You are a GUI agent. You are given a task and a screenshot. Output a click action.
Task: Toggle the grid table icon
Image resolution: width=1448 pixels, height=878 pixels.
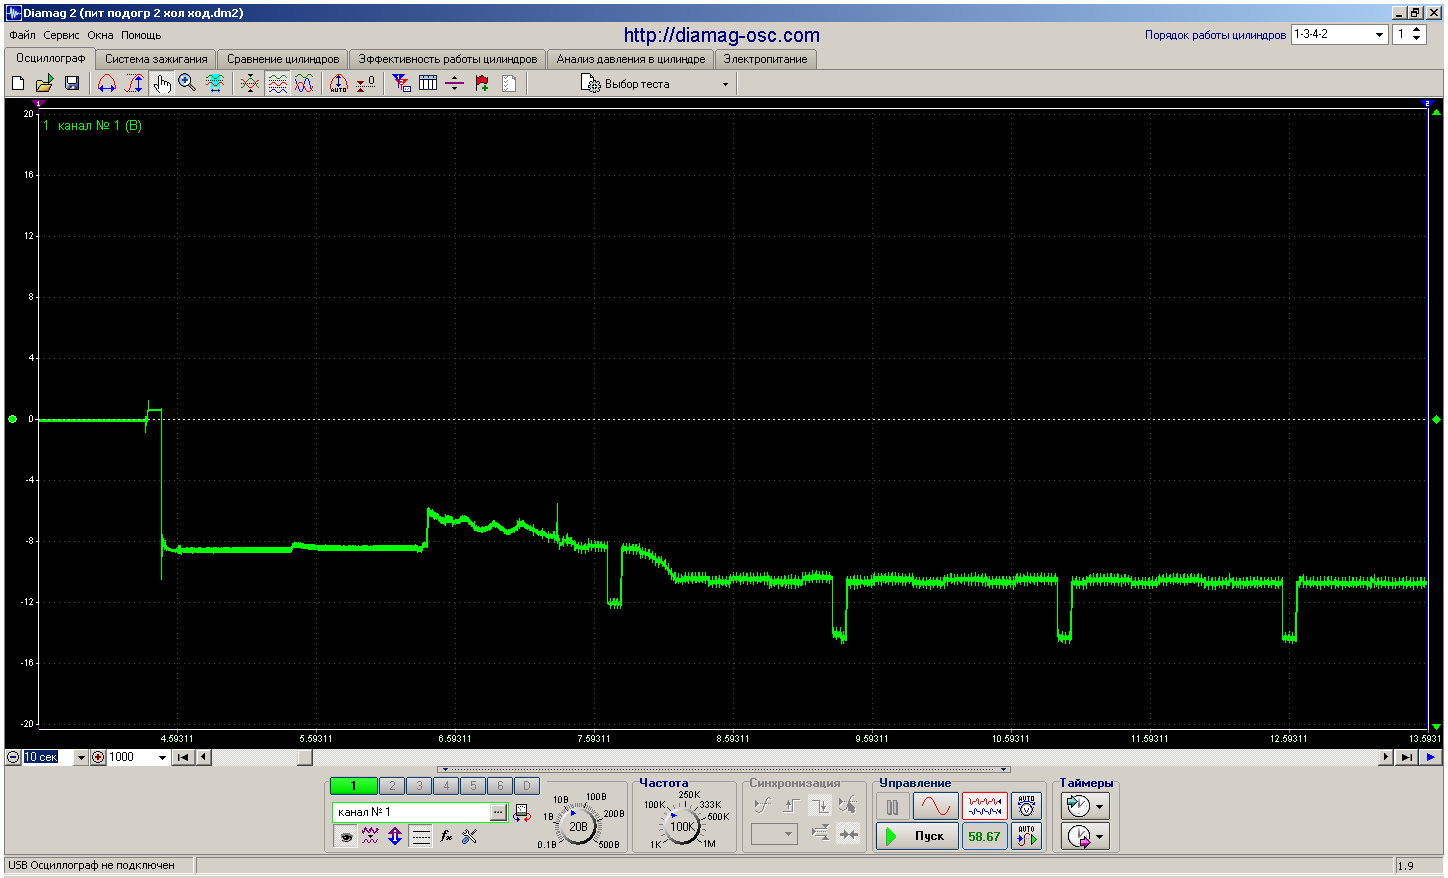tap(428, 84)
